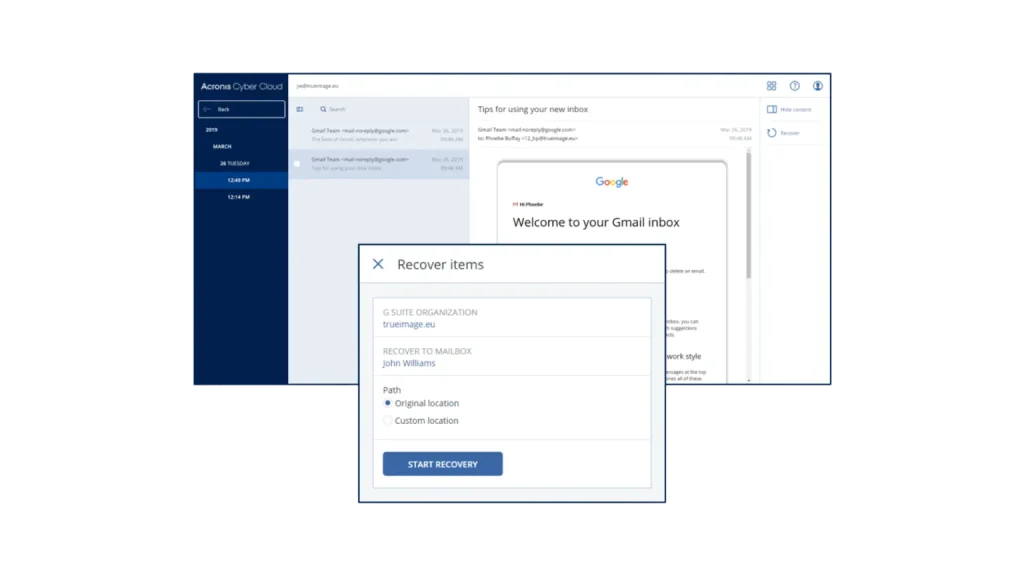This screenshot has width=1024, height=576.
Task: Change the John Williams mailbox link
Action: (409, 363)
